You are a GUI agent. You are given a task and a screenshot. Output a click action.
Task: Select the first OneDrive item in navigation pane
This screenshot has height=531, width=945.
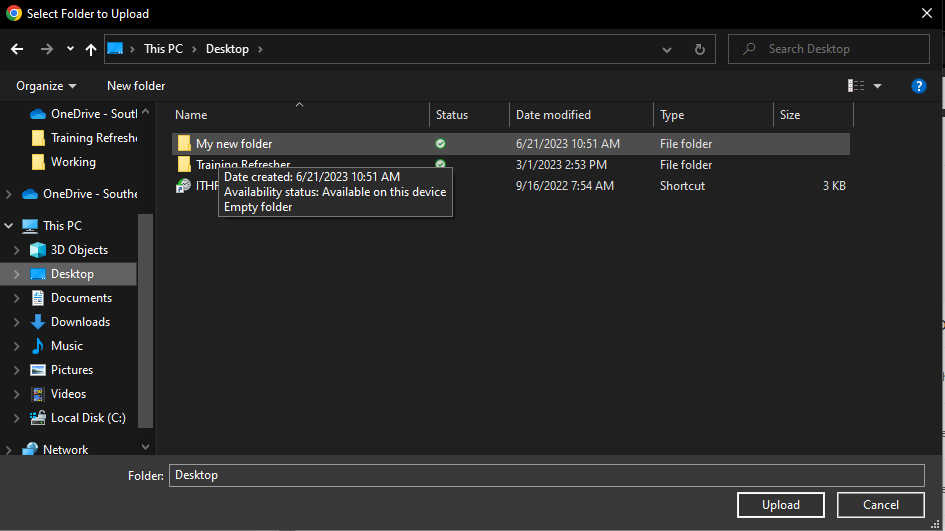coord(83,114)
